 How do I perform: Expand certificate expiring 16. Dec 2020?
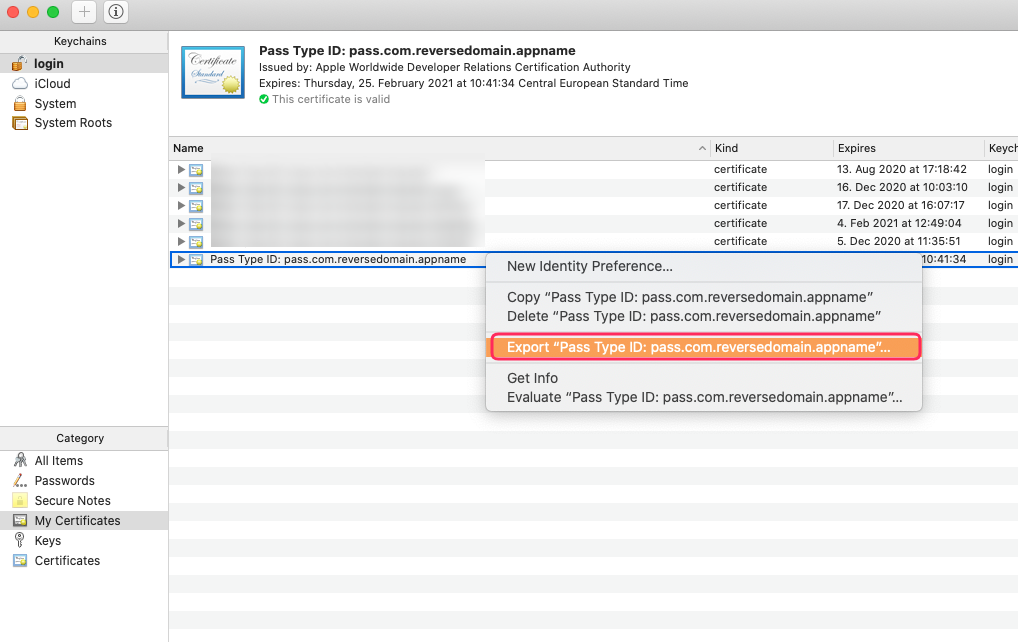(x=181, y=187)
